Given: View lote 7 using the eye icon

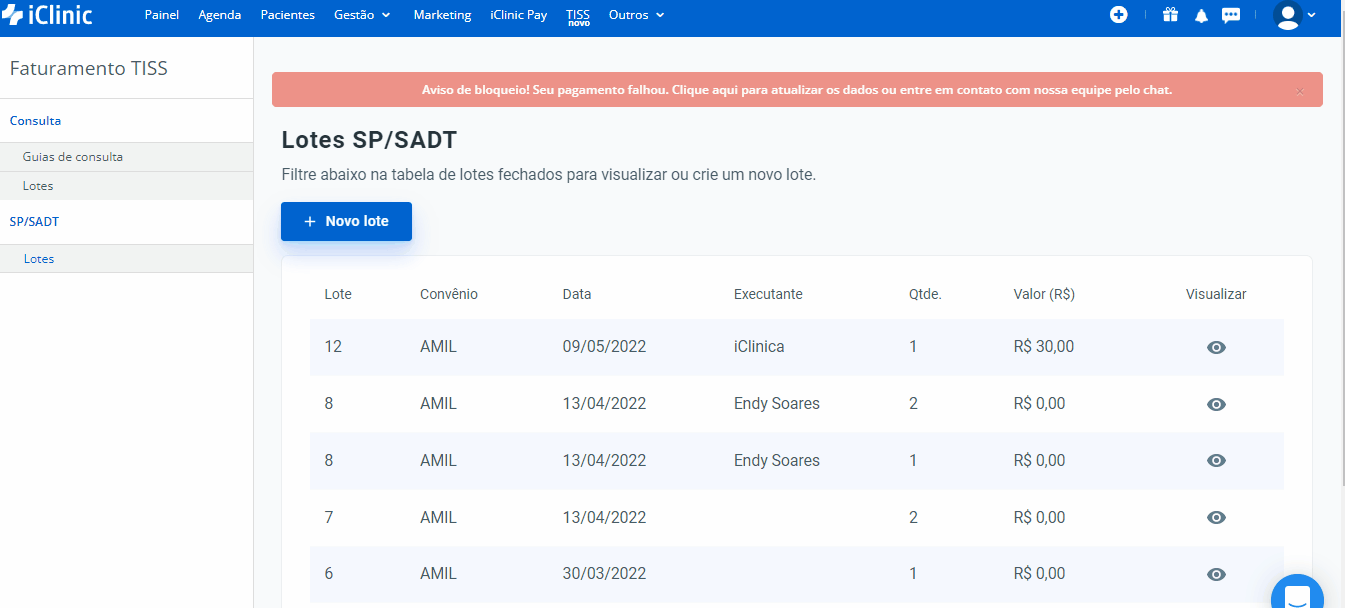Looking at the screenshot, I should coord(1216,517).
